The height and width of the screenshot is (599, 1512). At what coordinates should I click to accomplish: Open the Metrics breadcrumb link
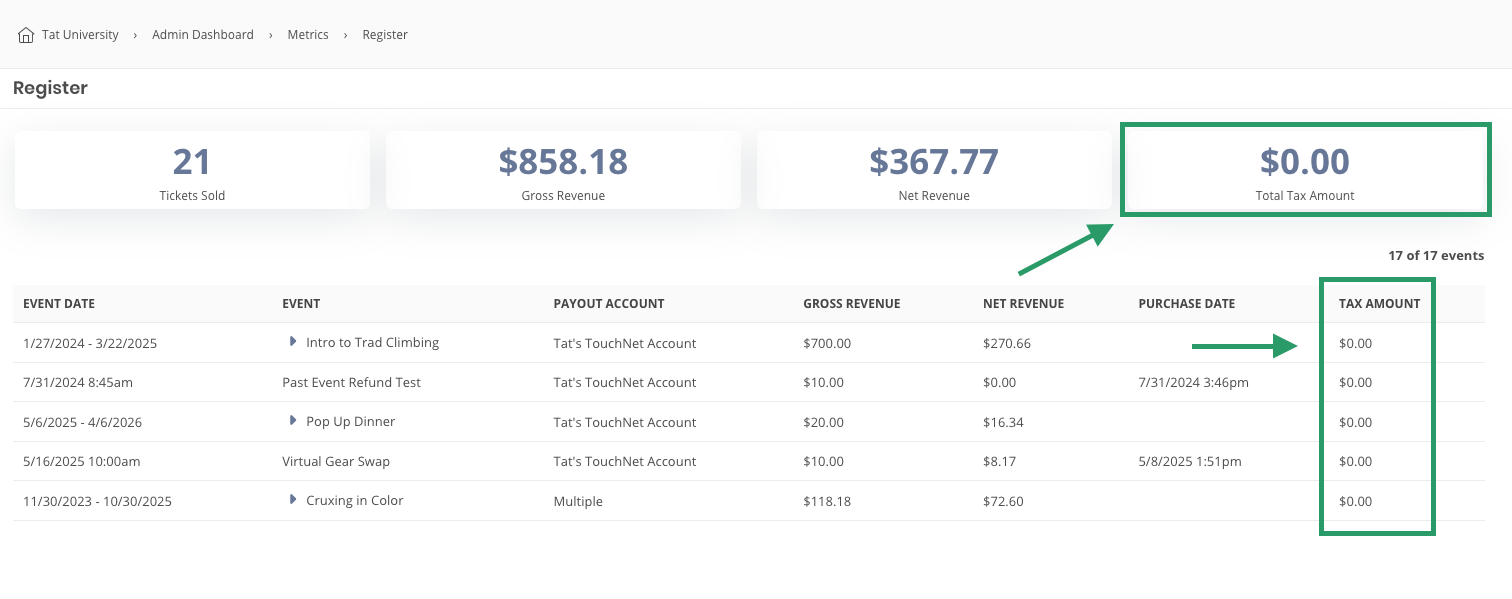(x=307, y=34)
